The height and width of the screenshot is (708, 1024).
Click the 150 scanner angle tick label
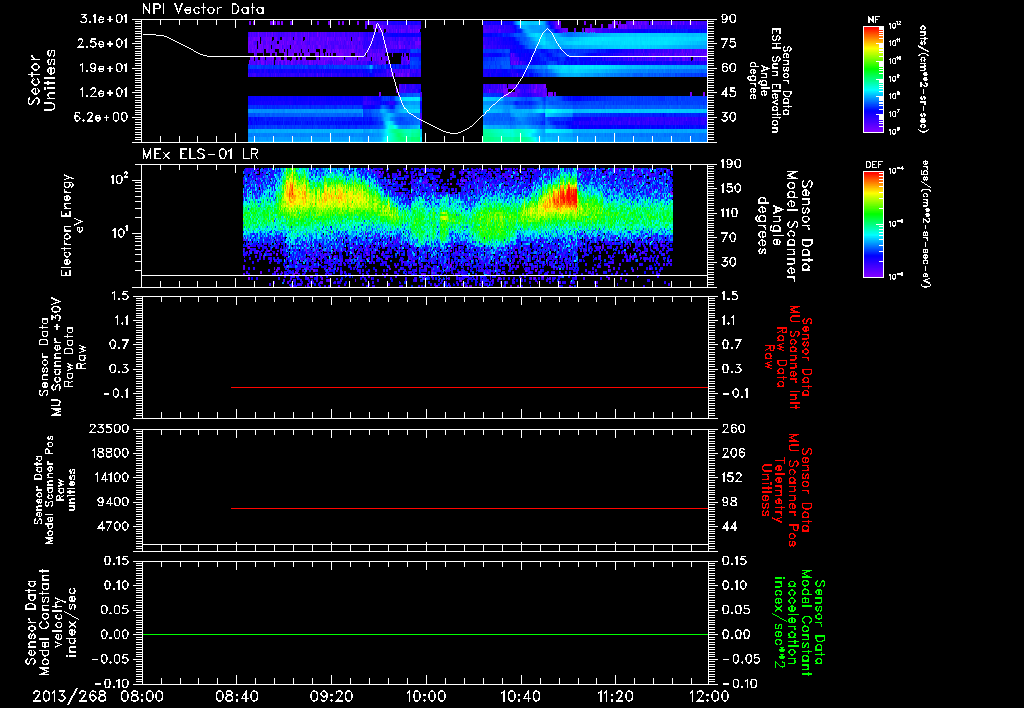pos(732,188)
